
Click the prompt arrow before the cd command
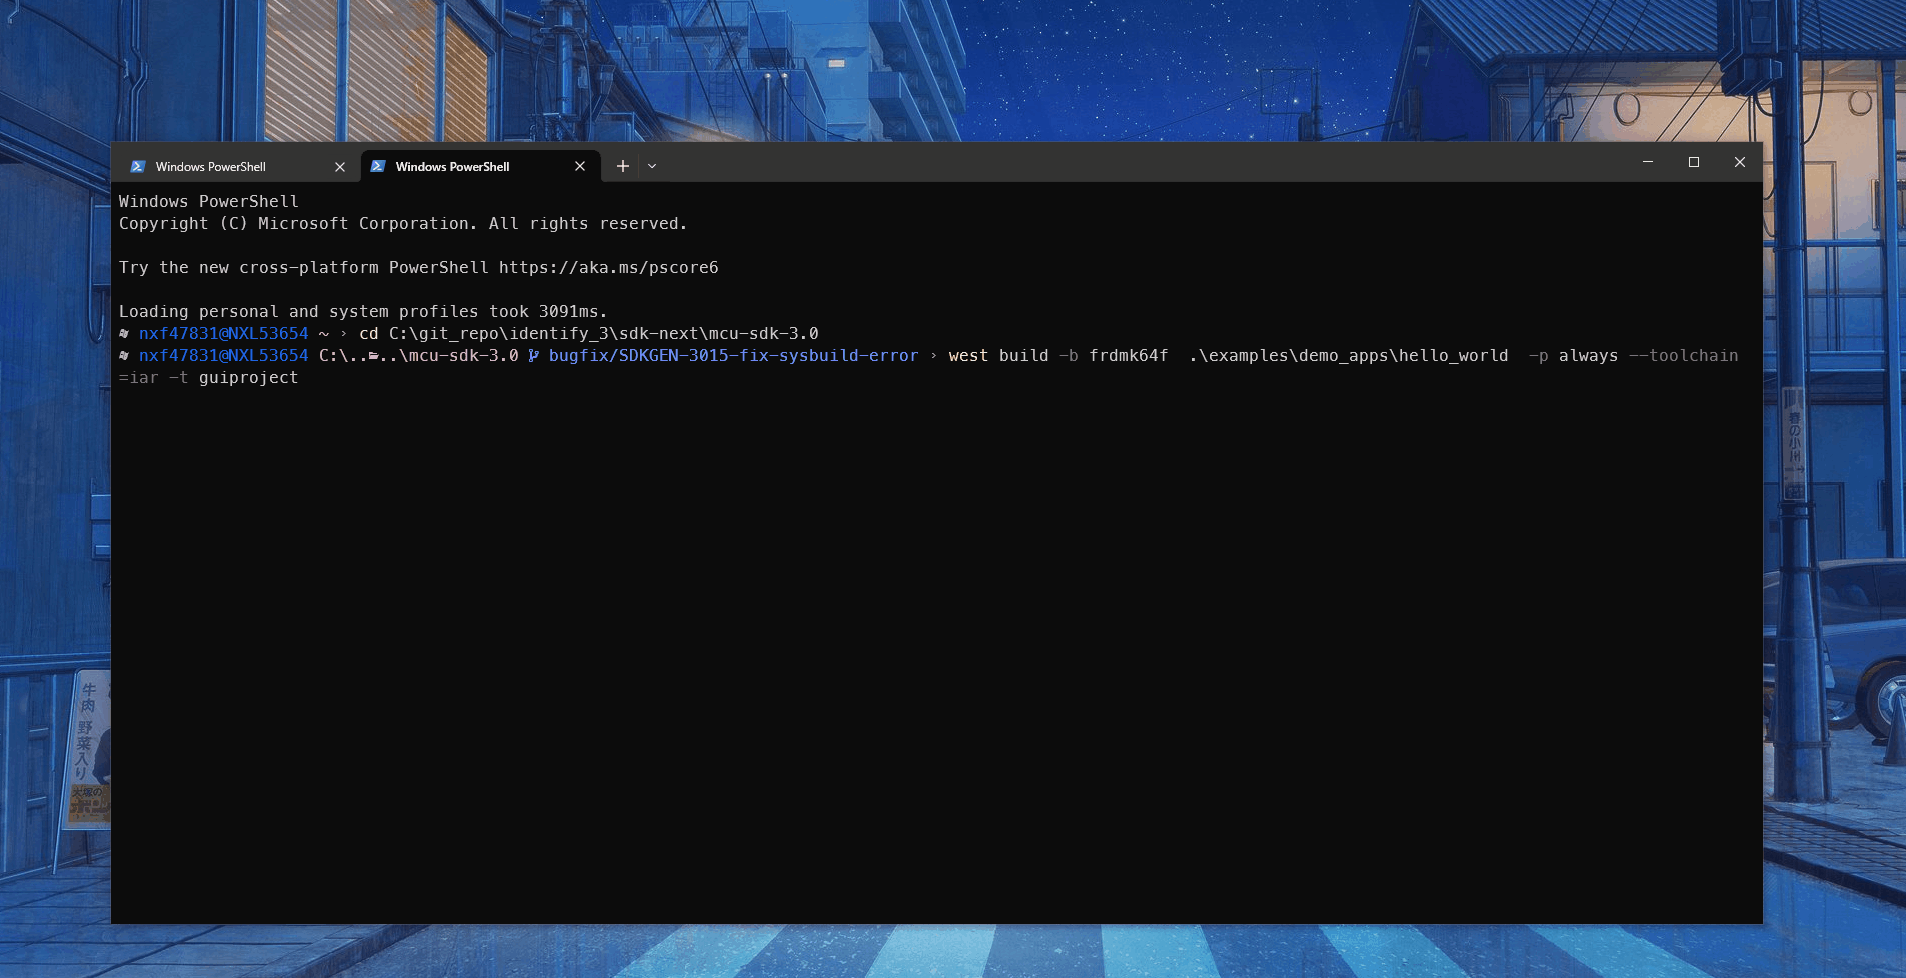342,333
